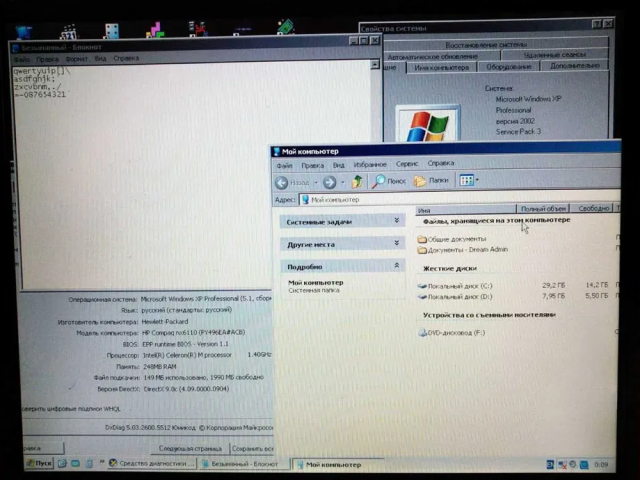Switch to the Имя компьютера tab
This screenshot has width=640, height=480.
point(442,67)
